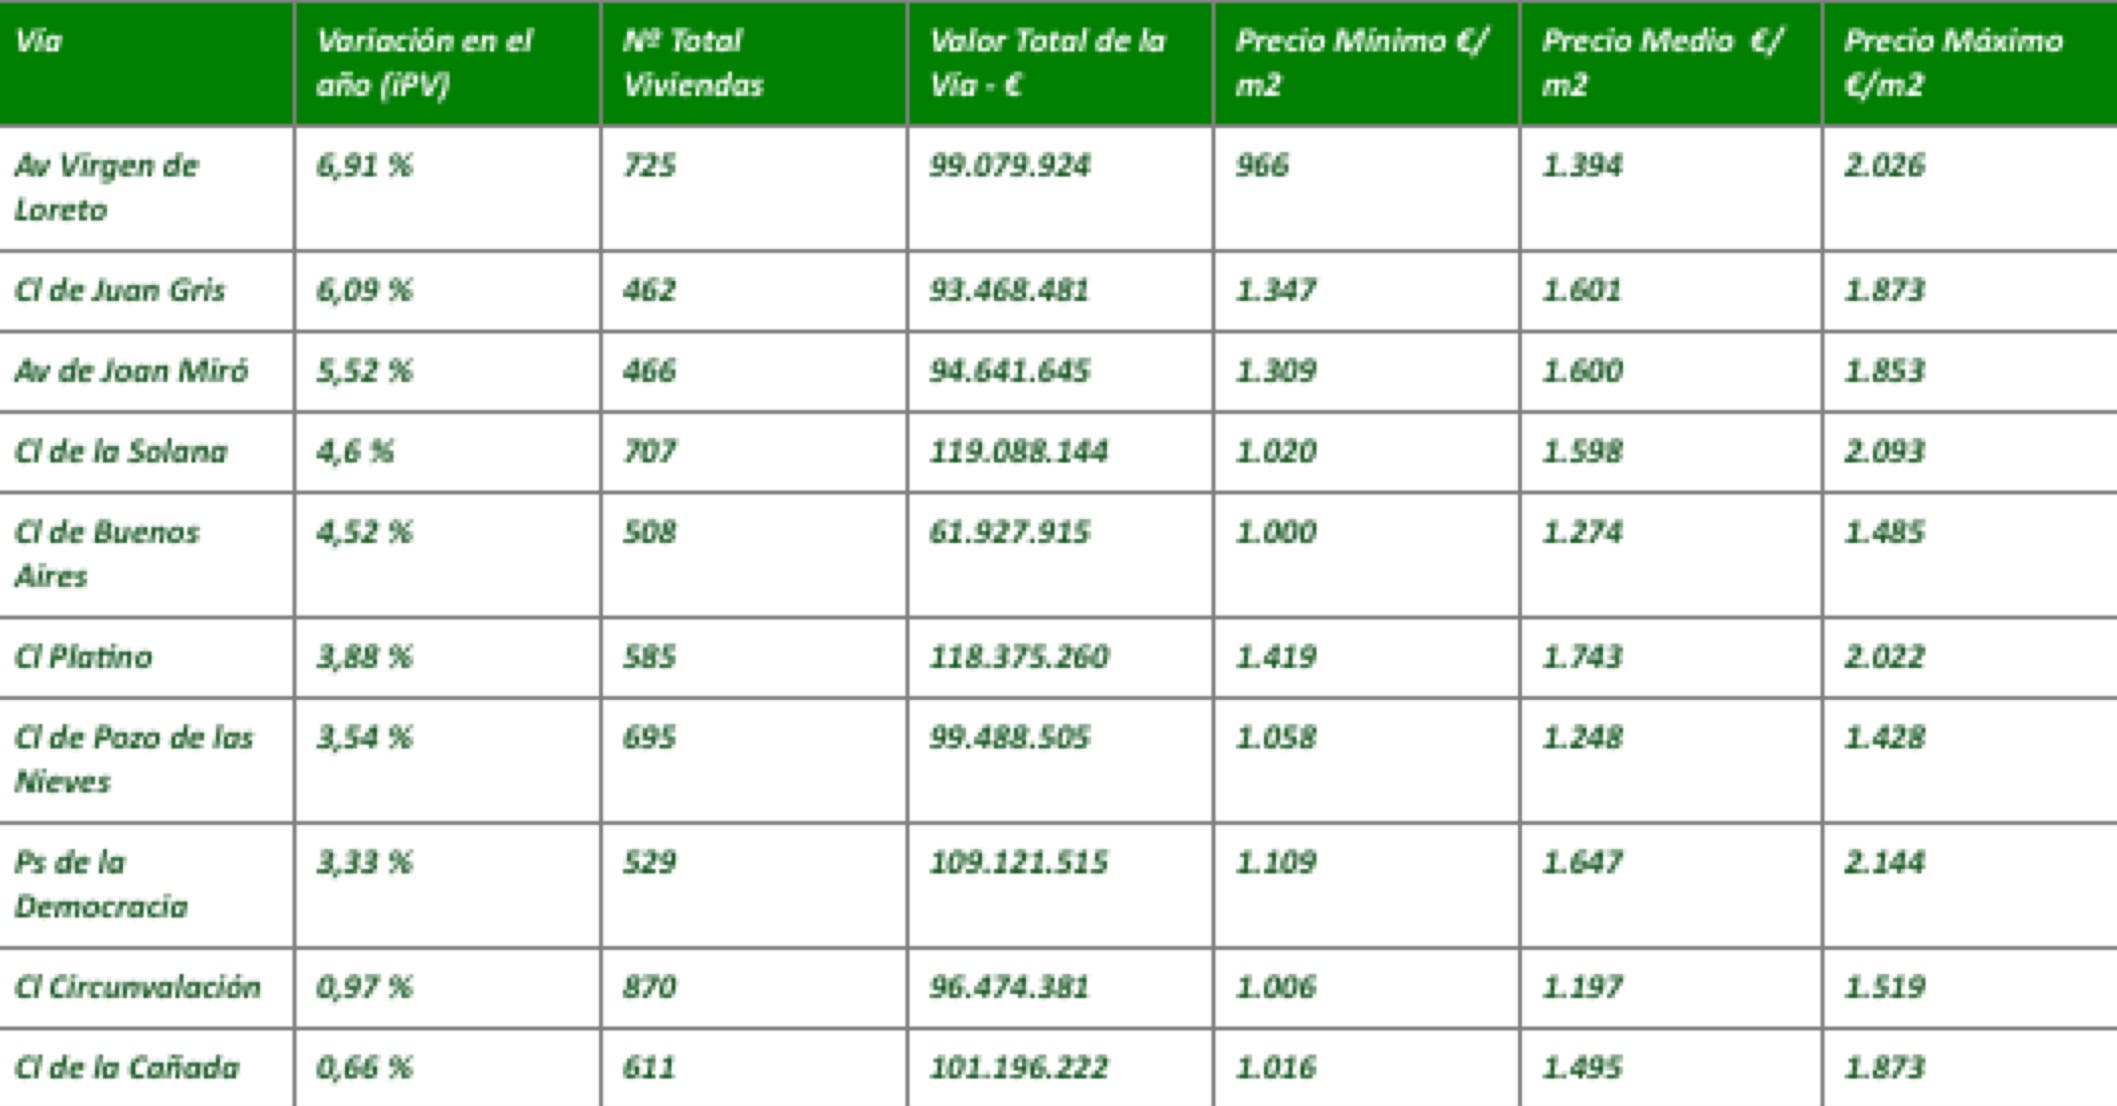This screenshot has height=1106, width=2117.
Task: Select the 'Cl de Buenos Aires' cell
Action: (106, 554)
